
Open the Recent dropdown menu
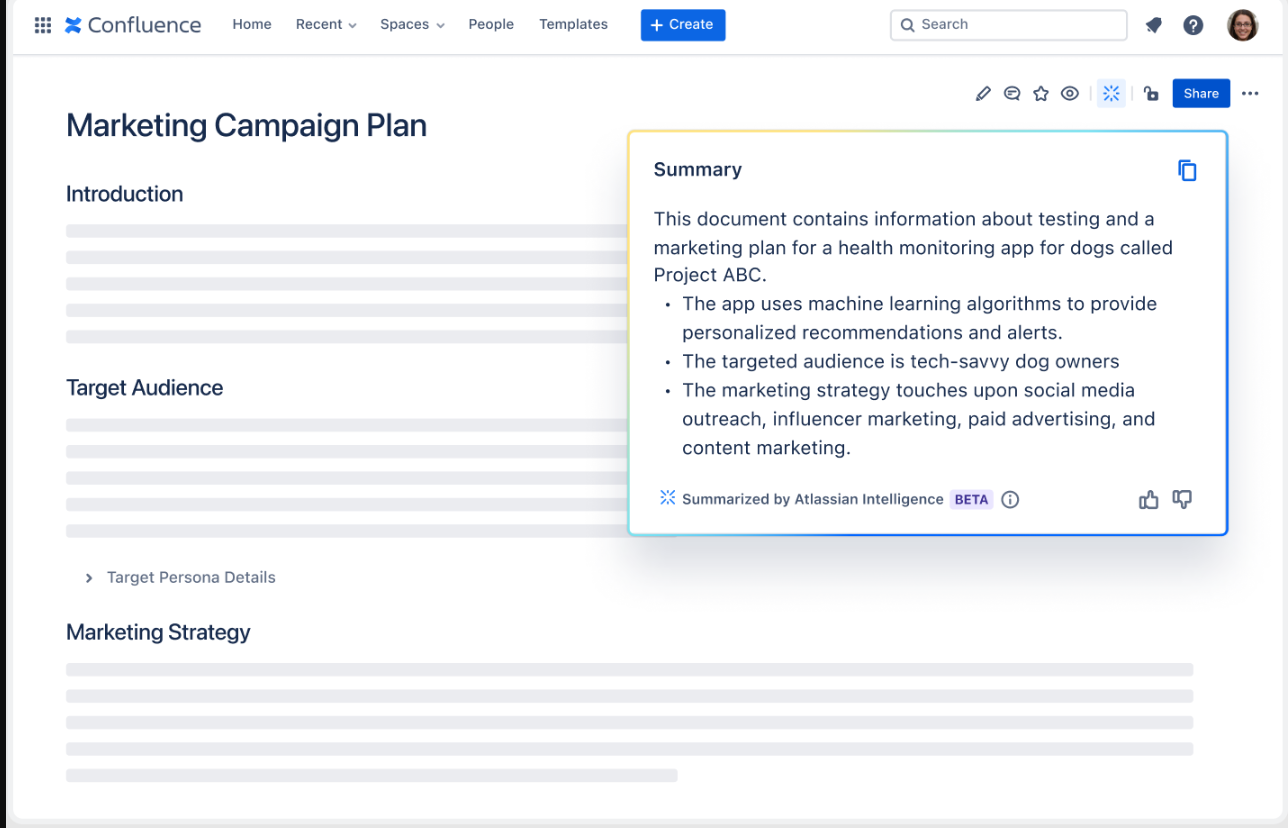click(x=326, y=25)
